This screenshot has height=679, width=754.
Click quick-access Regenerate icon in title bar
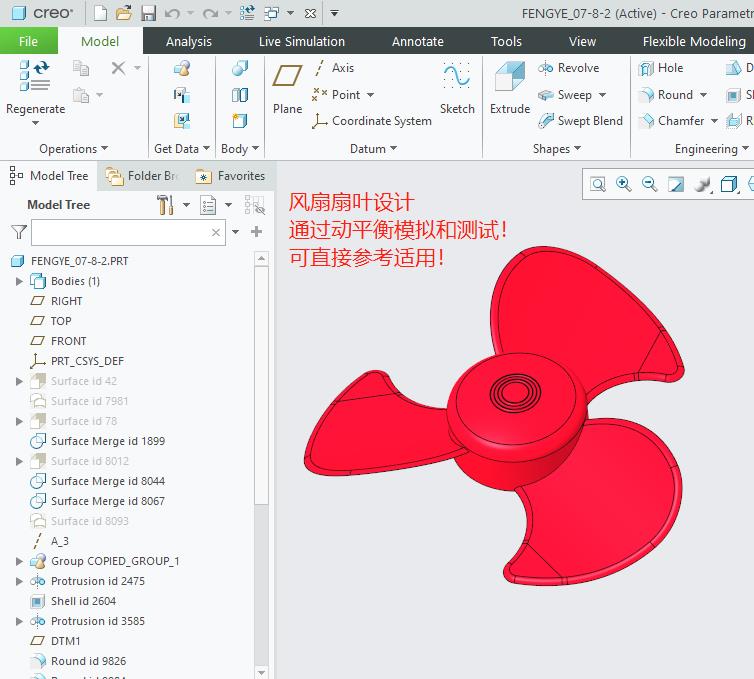pyautogui.click(x=247, y=13)
